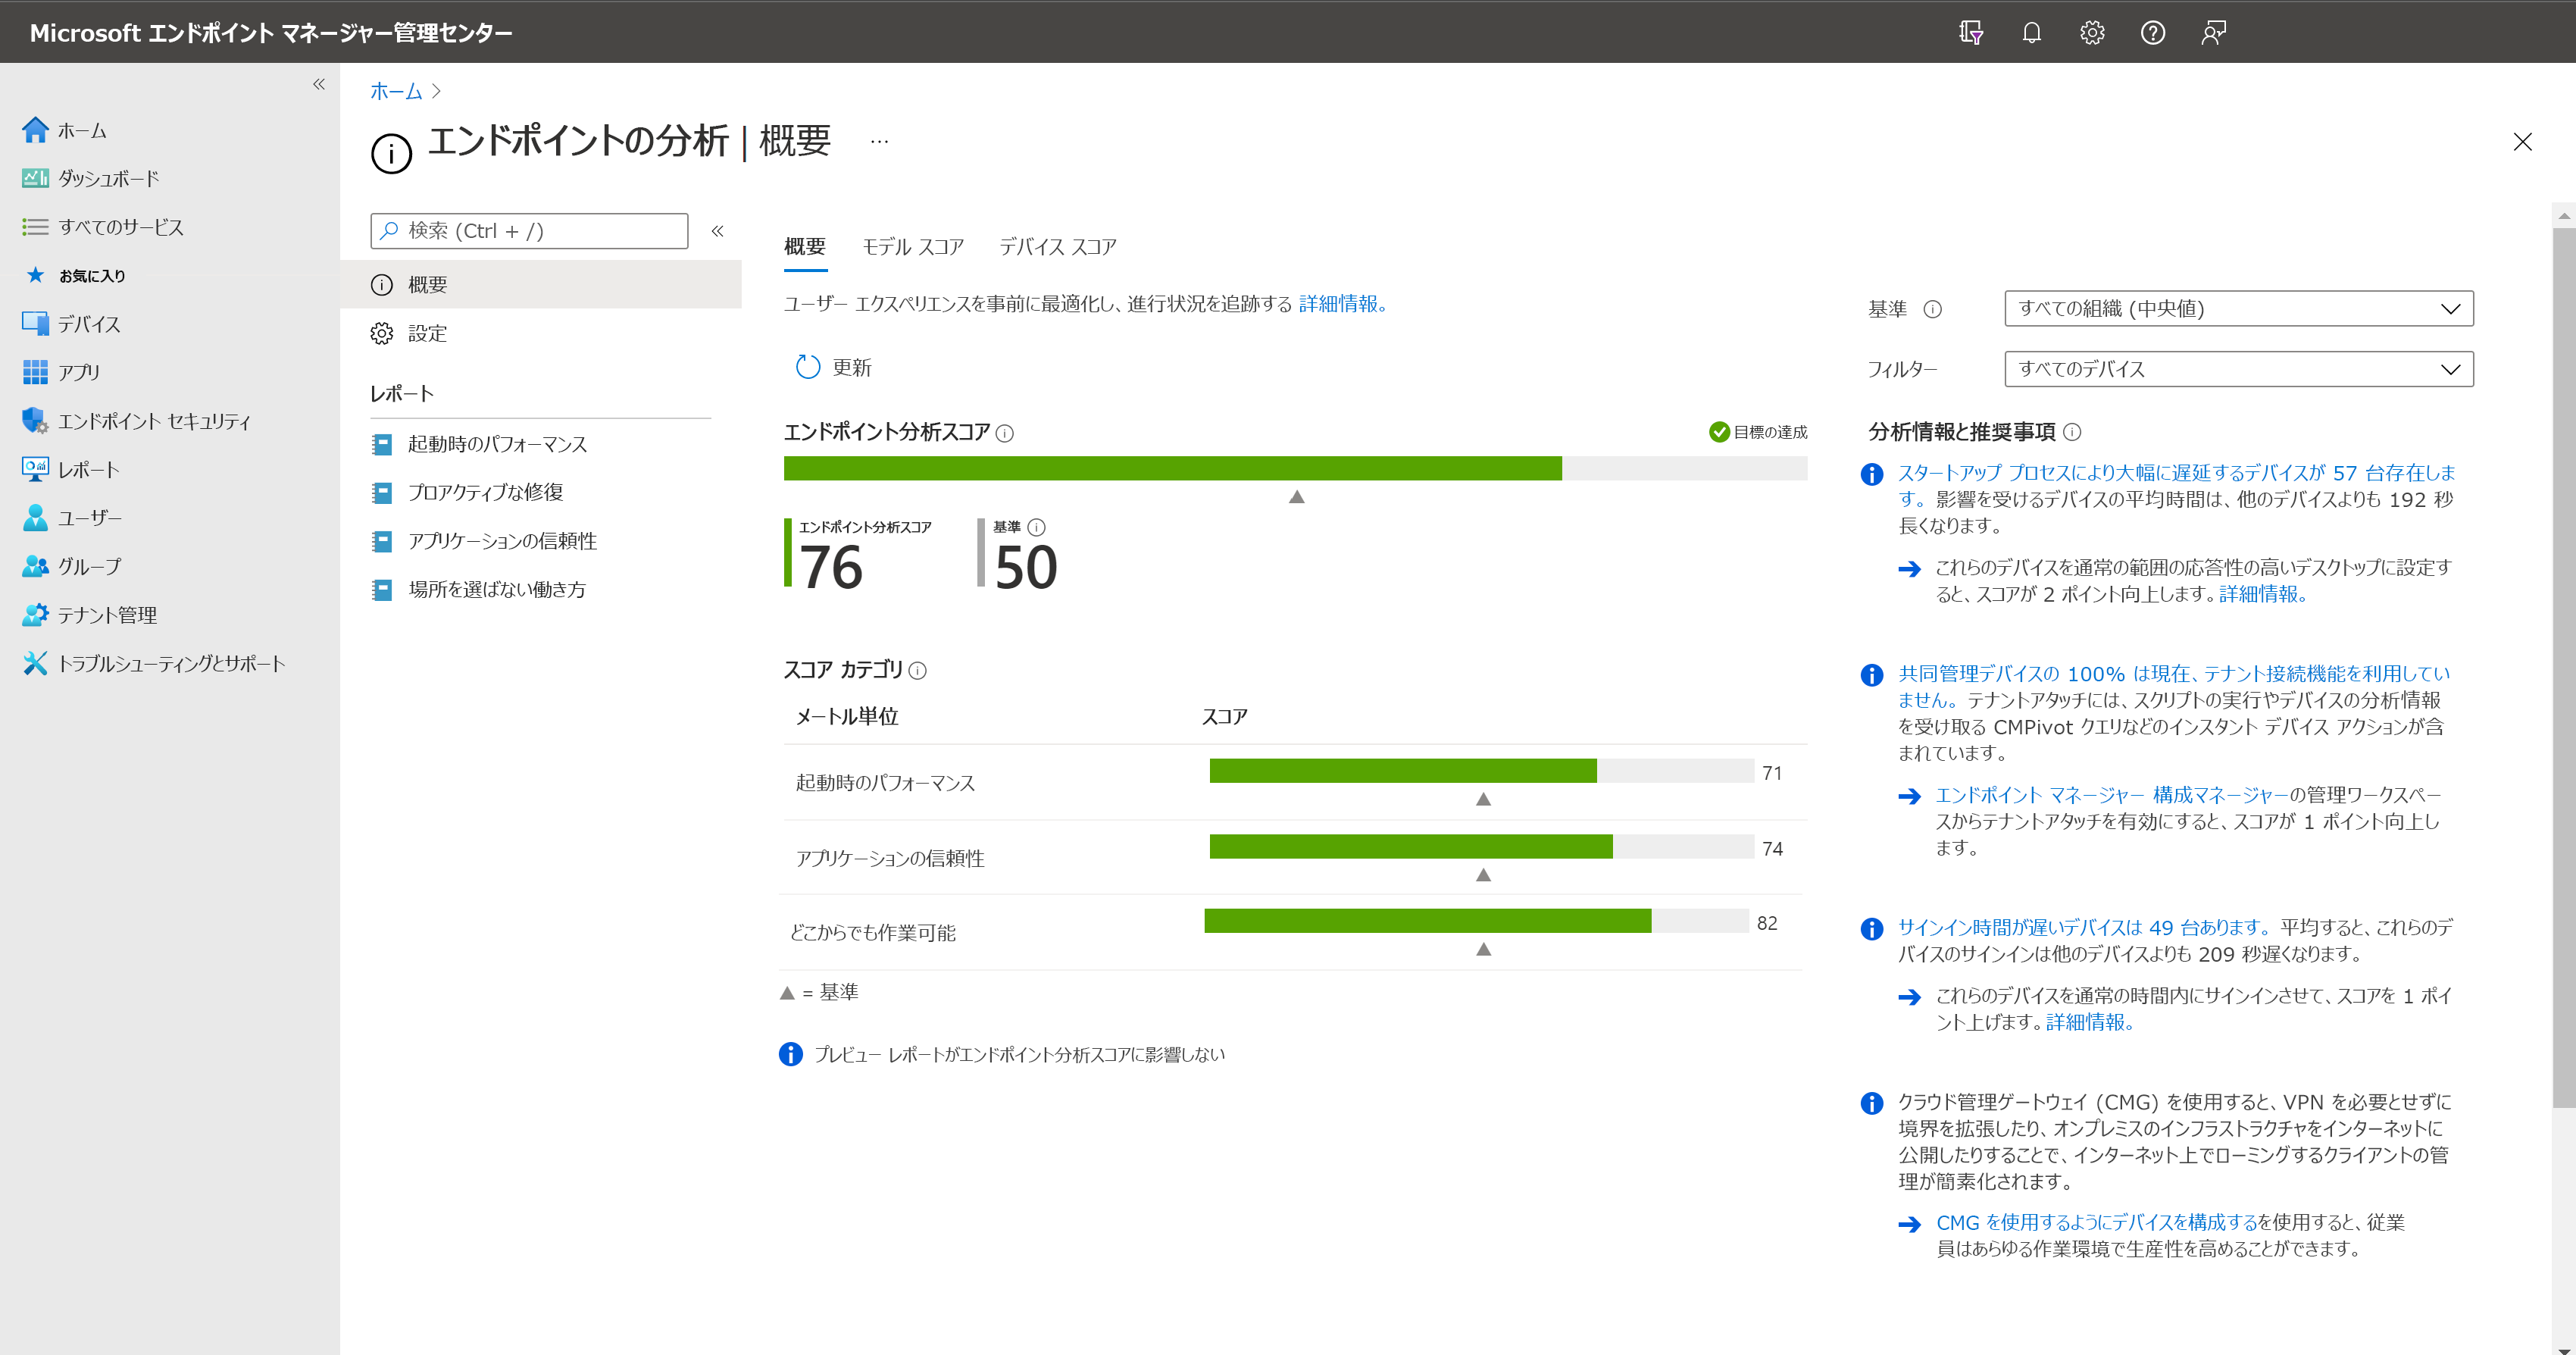Collapse the left navigation sidebar
This screenshot has height=1355, width=2576.
pyautogui.click(x=319, y=84)
